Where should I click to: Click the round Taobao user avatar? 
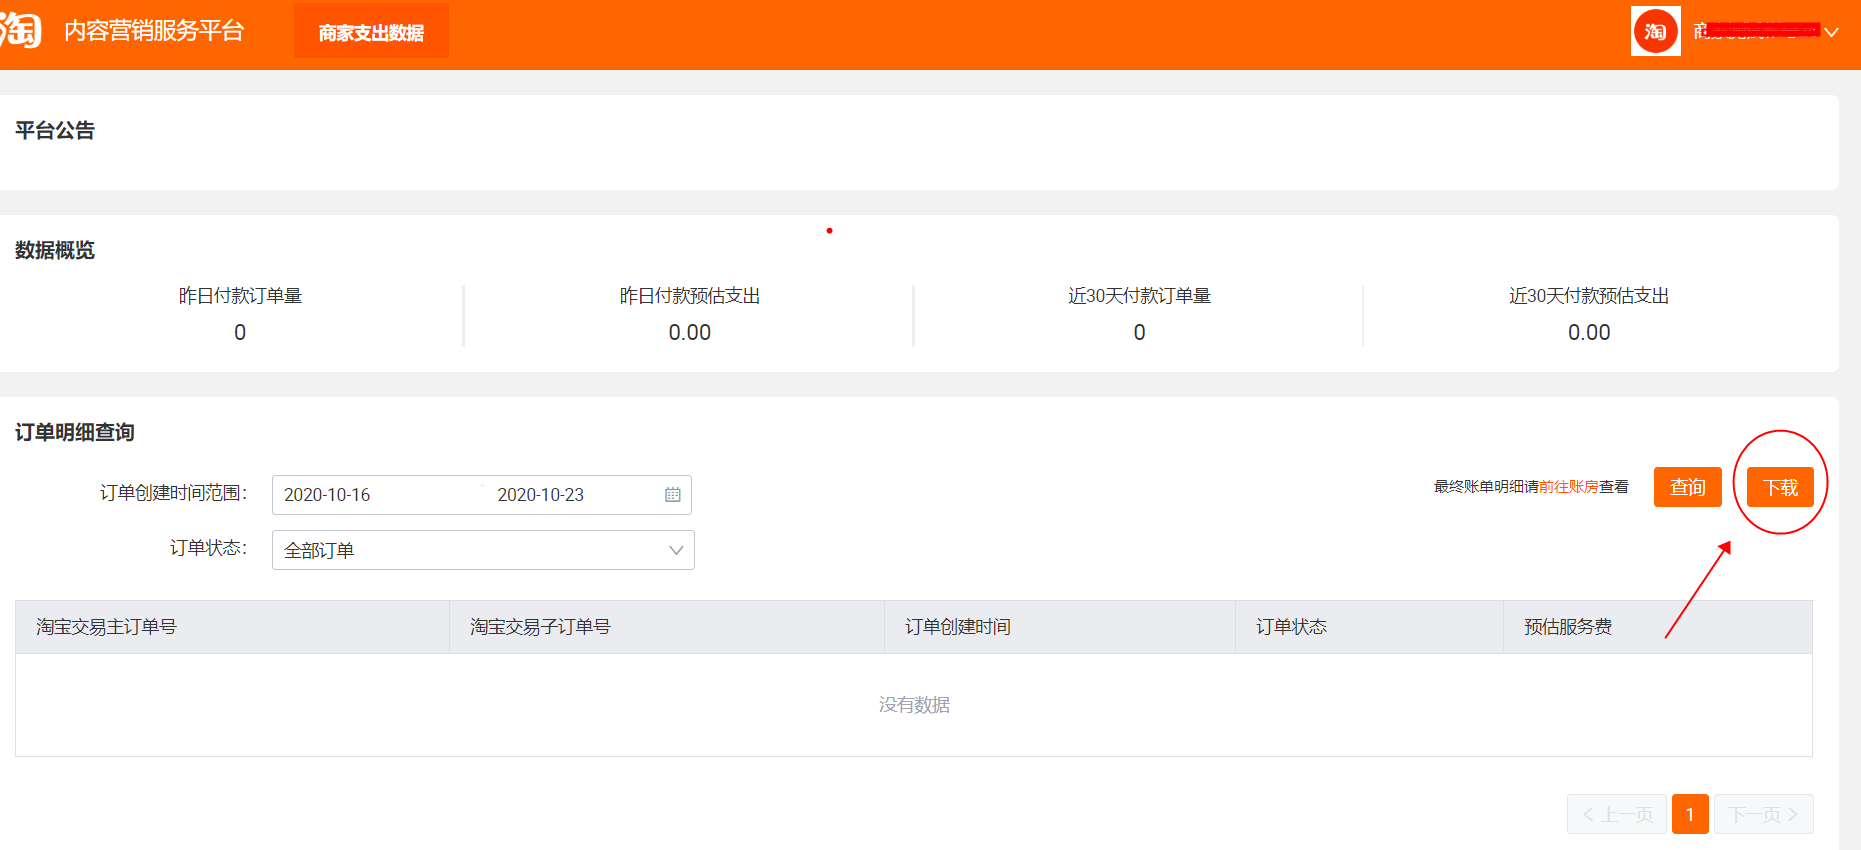click(x=1655, y=31)
